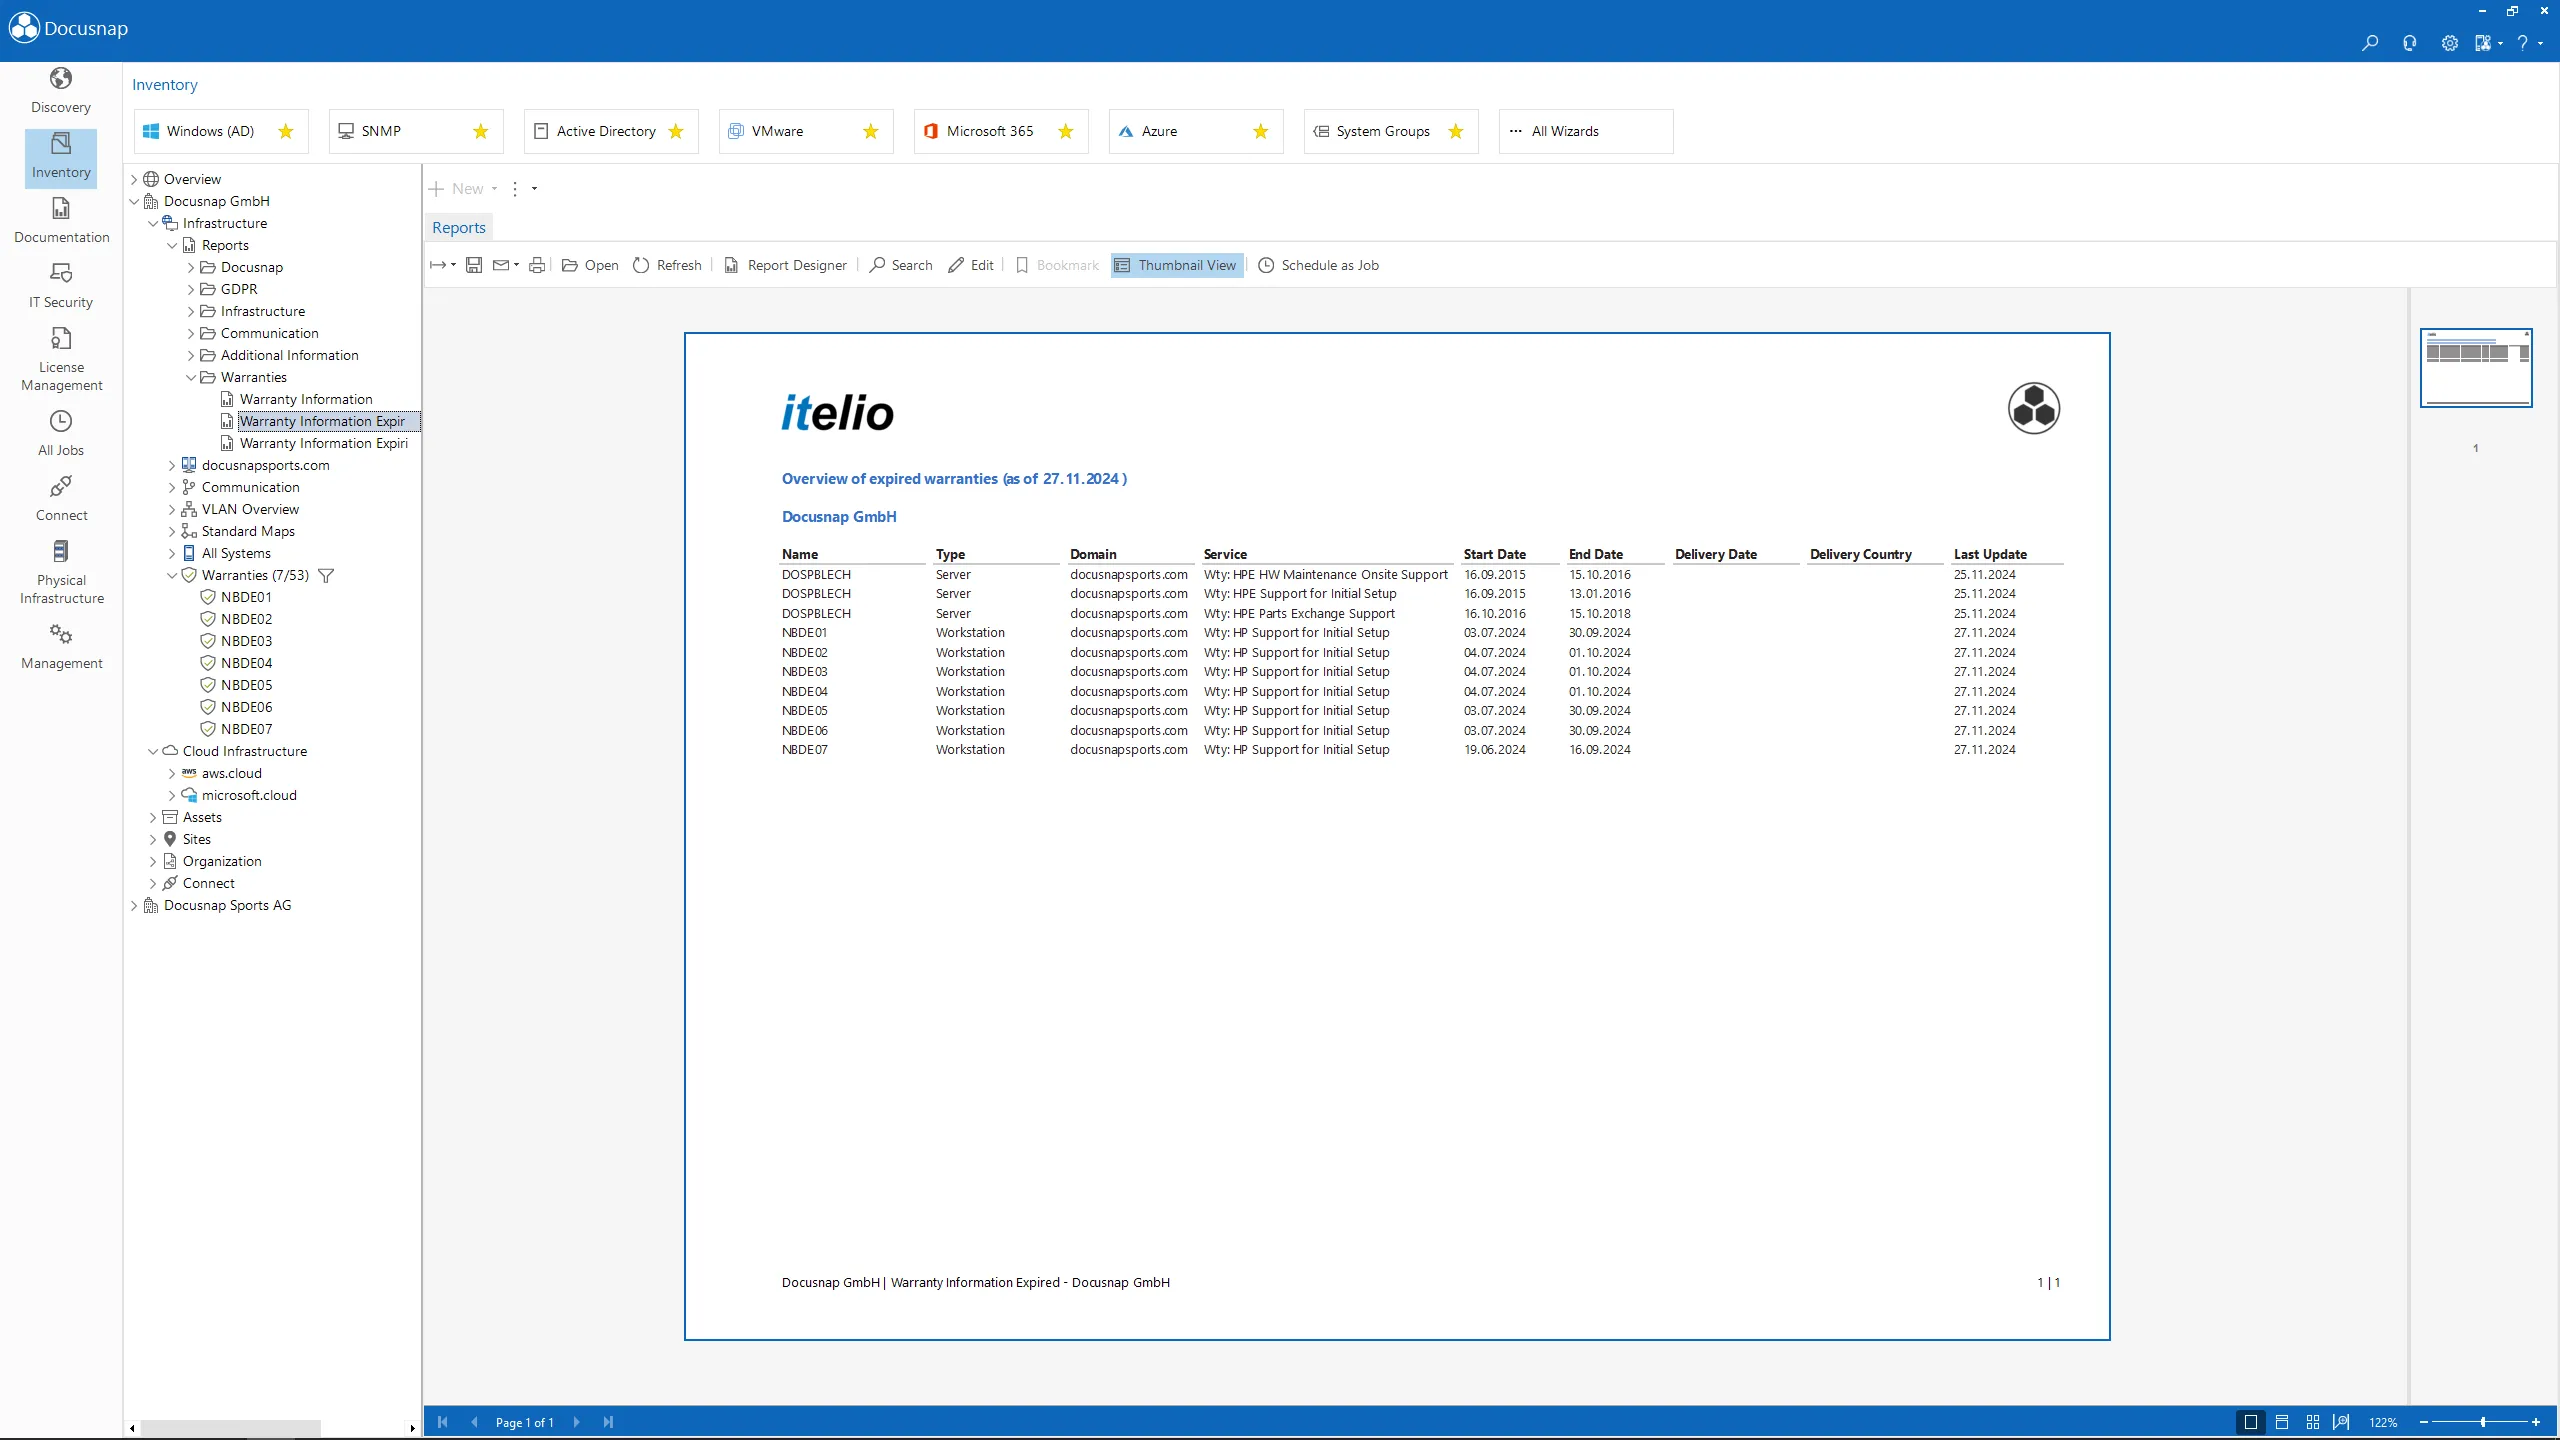Screen dimensions: 2560x1440
Task: Click the print report icon
Action: click(x=537, y=265)
